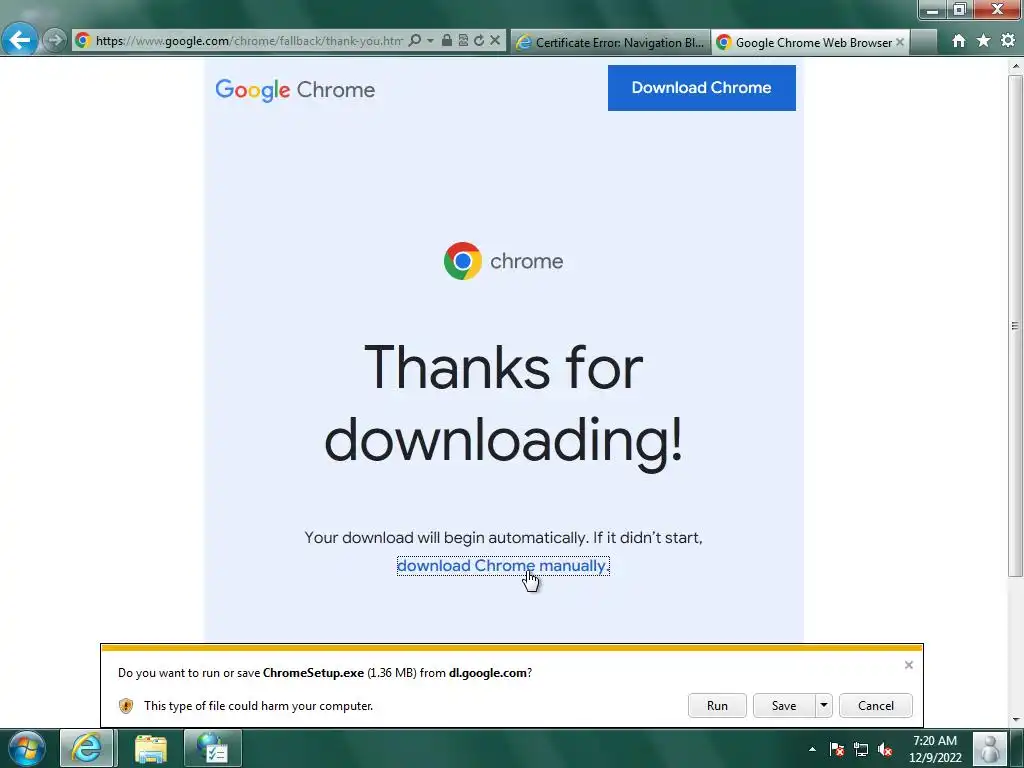
Task: Click 'This type of file could harm' text
Action: [259, 706]
